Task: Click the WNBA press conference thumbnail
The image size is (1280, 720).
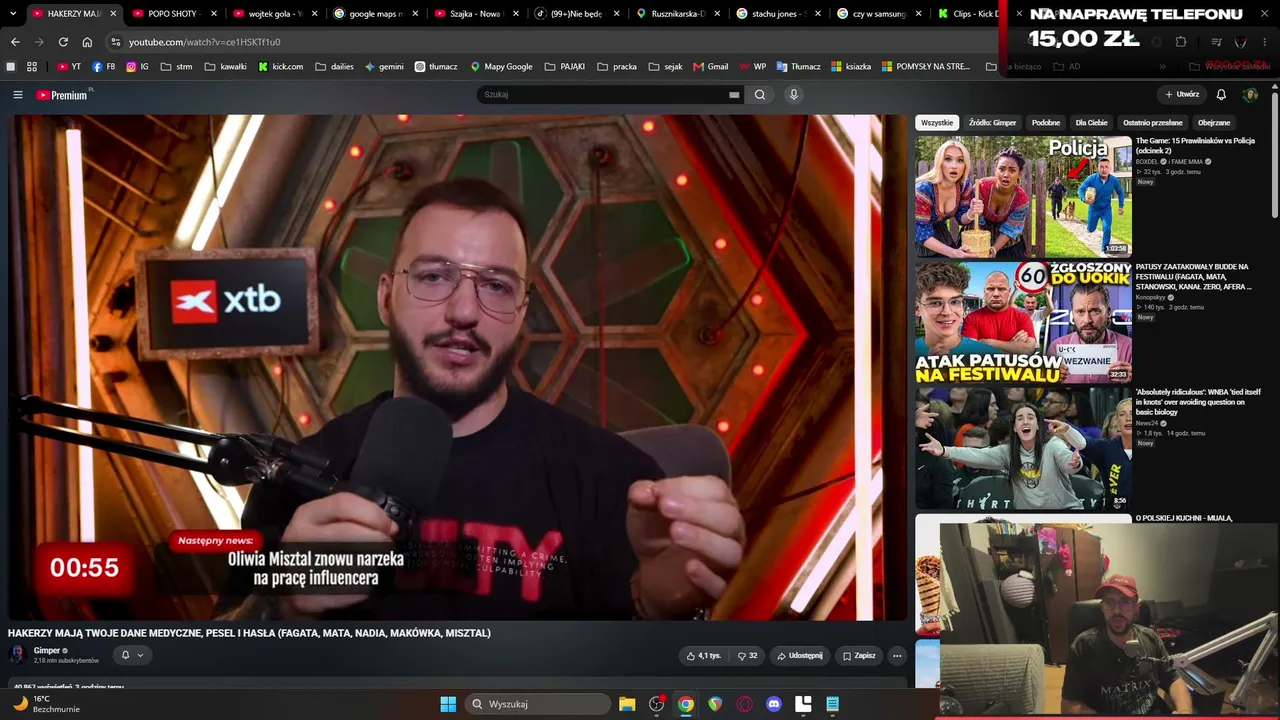Action: [1023, 448]
